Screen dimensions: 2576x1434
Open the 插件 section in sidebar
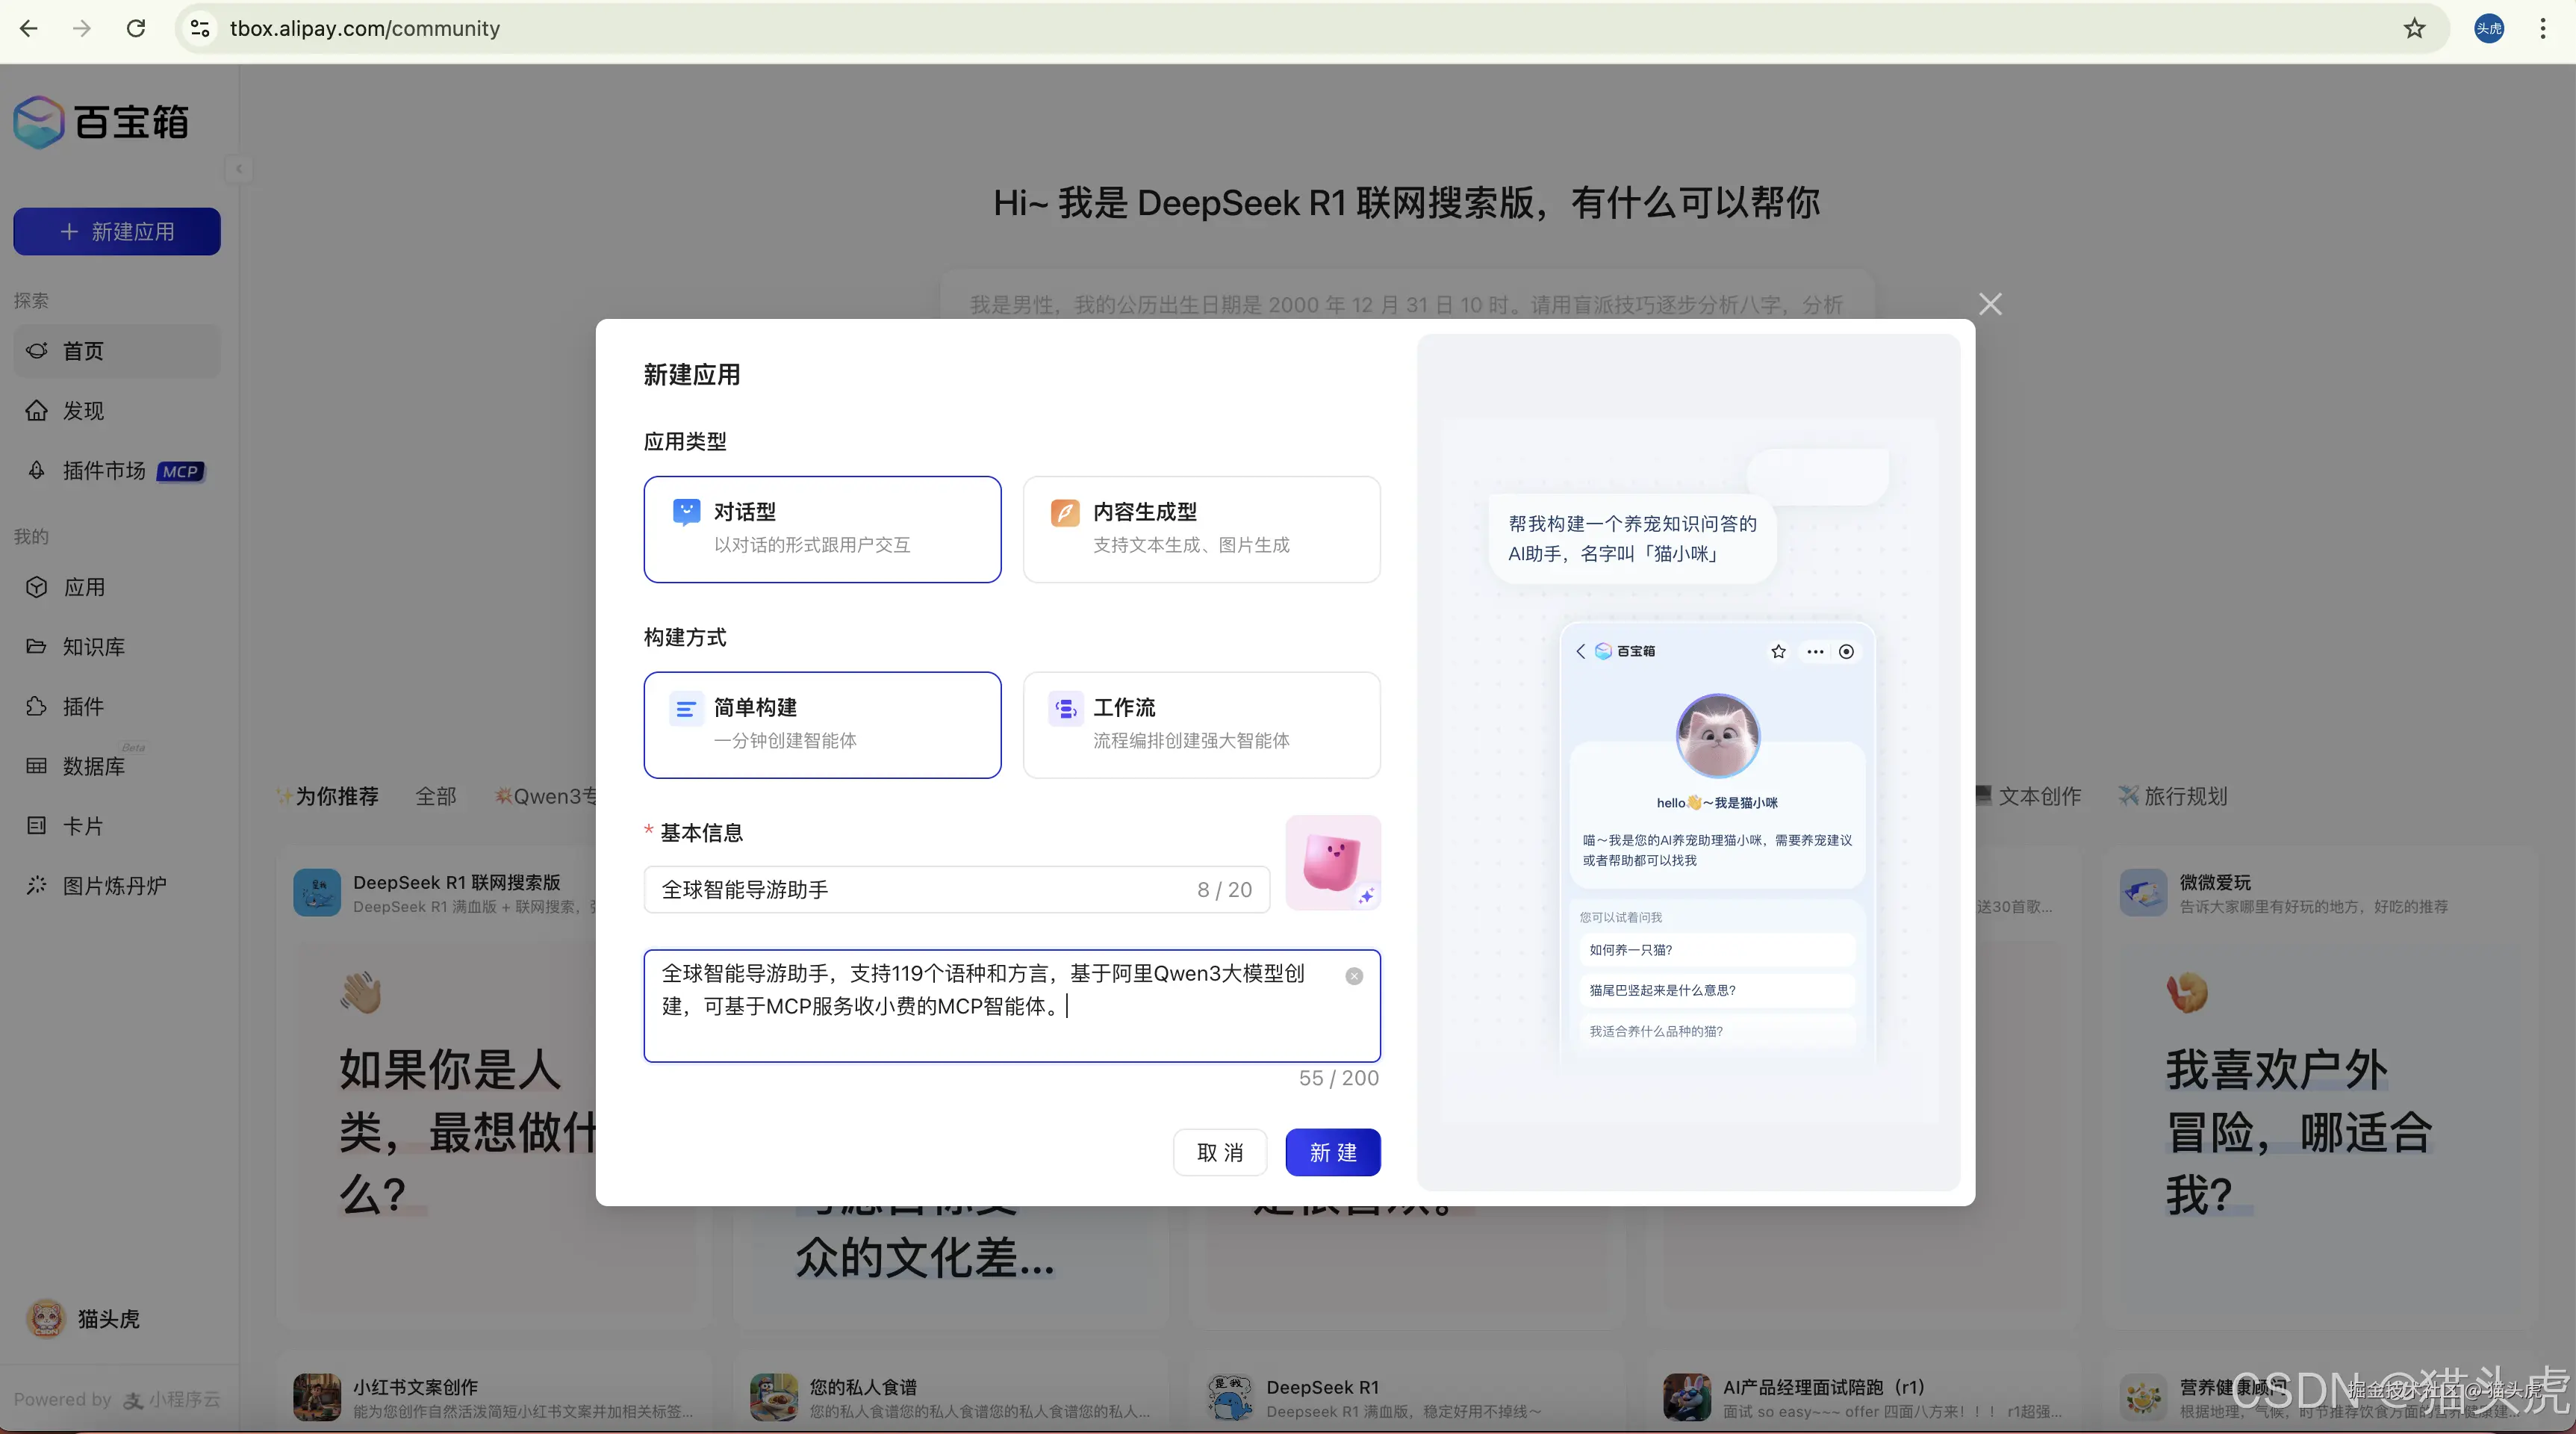coord(83,706)
